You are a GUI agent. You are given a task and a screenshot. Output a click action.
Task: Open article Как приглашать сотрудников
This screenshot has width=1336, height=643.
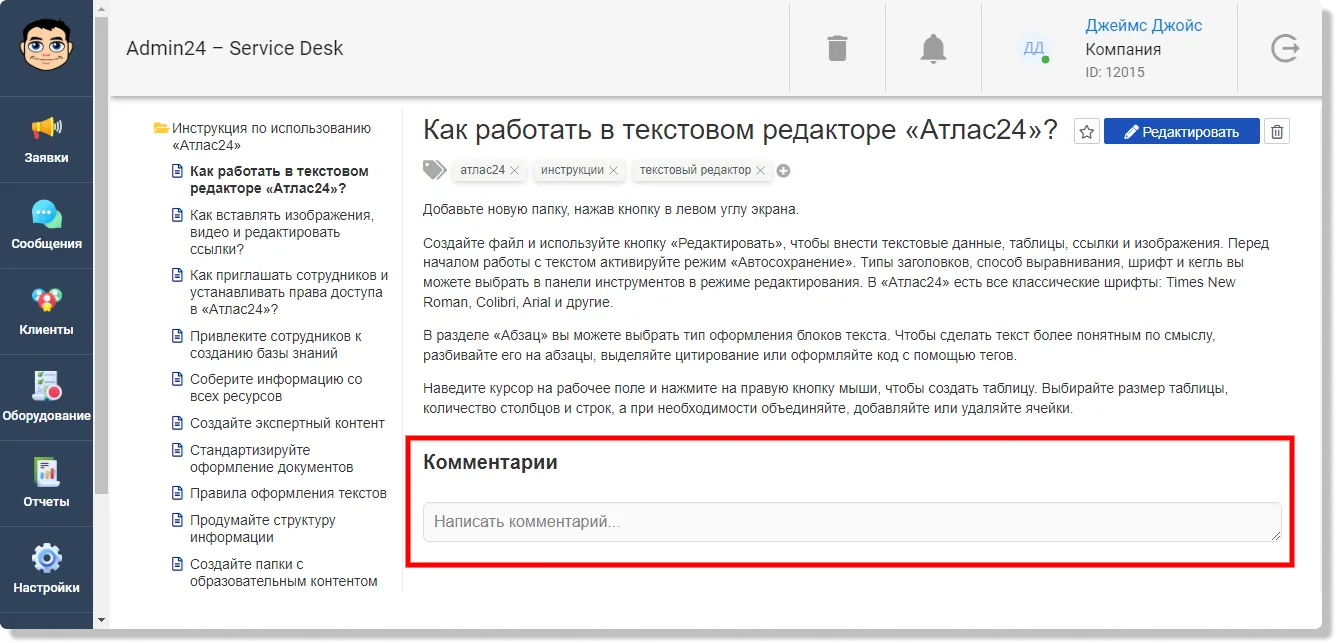click(289, 292)
